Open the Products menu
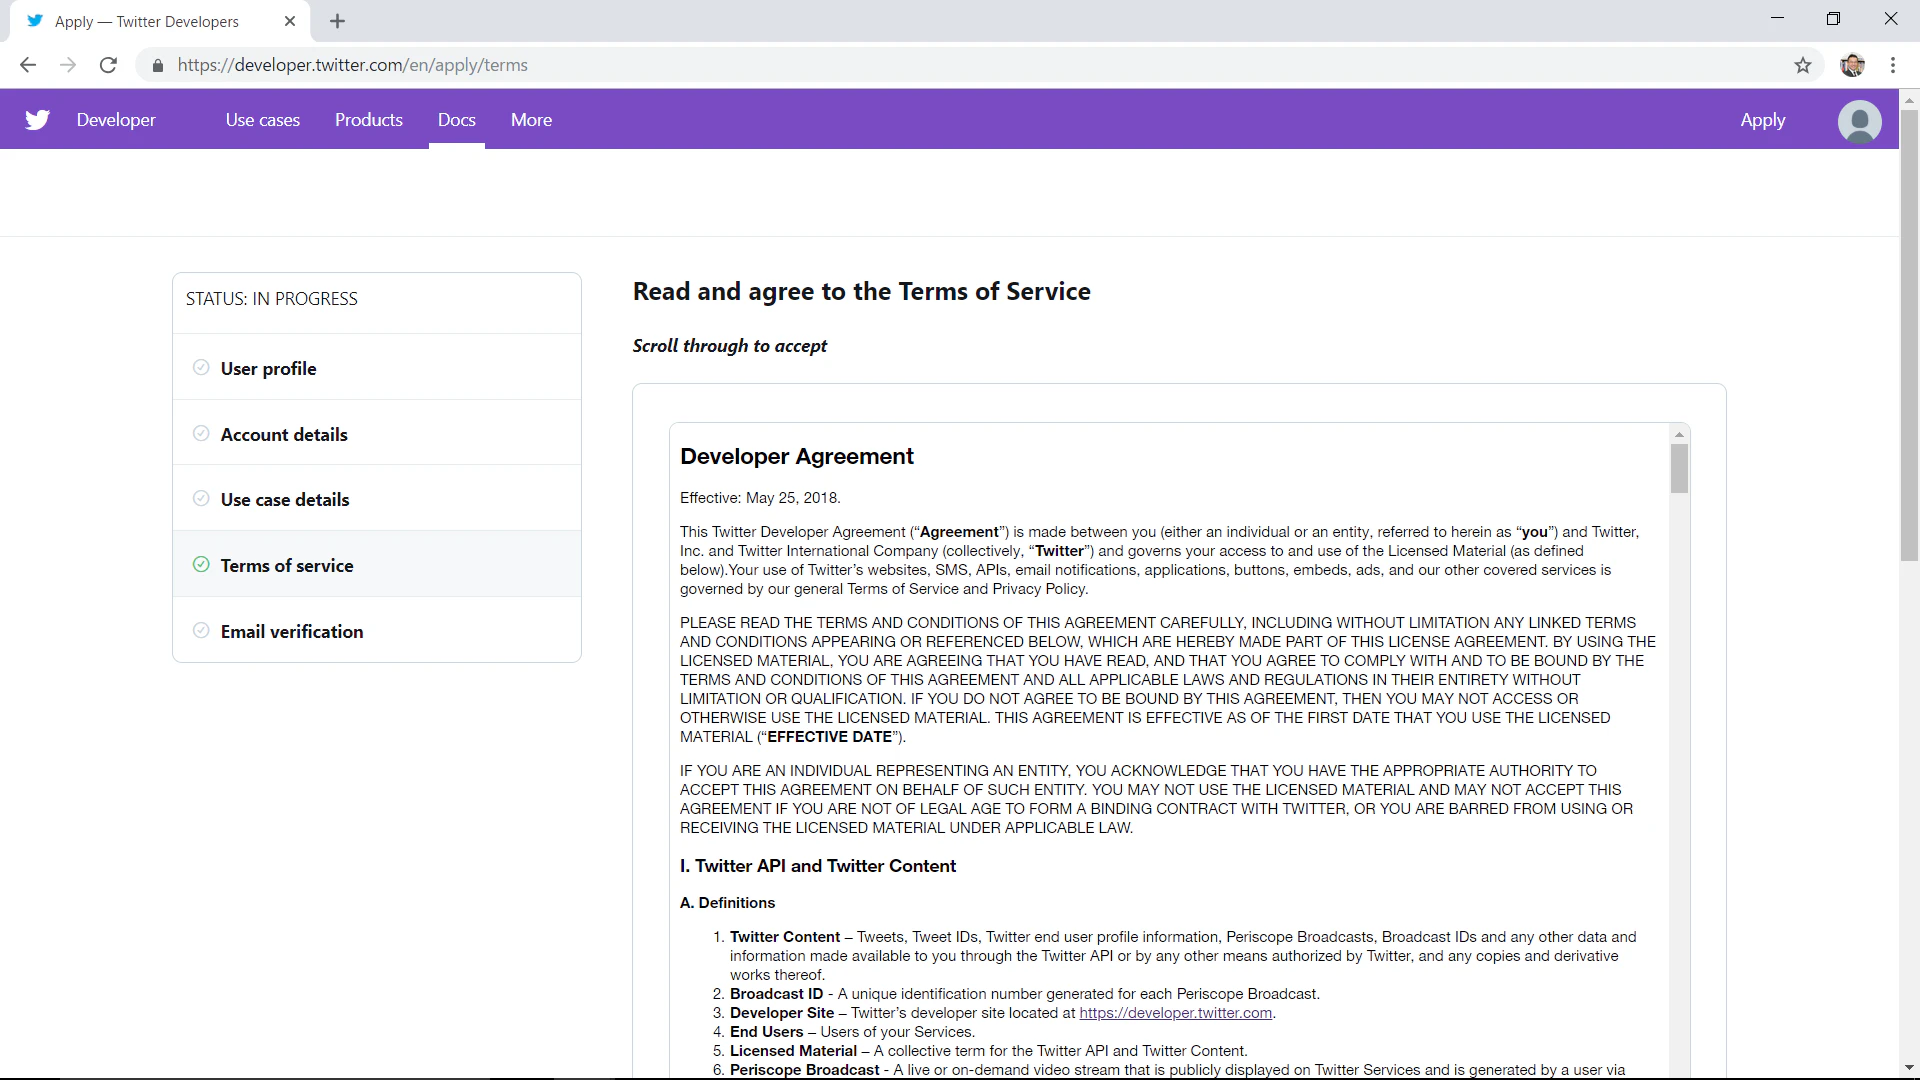 tap(369, 120)
